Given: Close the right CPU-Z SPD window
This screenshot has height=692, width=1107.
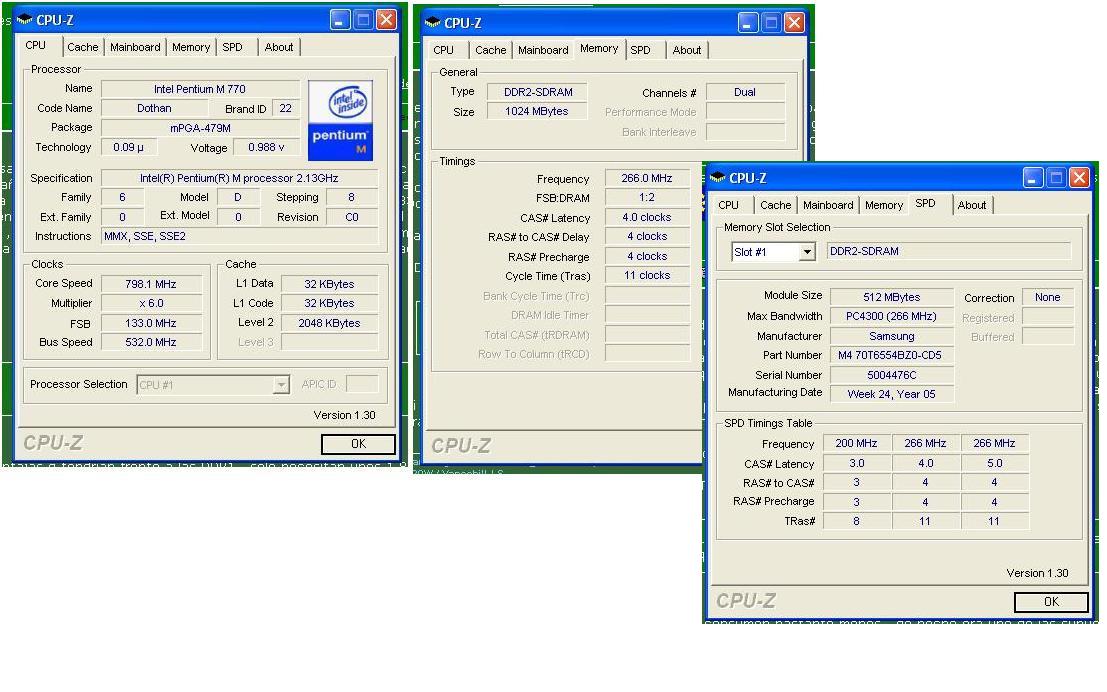Looking at the screenshot, I should coord(1079,178).
